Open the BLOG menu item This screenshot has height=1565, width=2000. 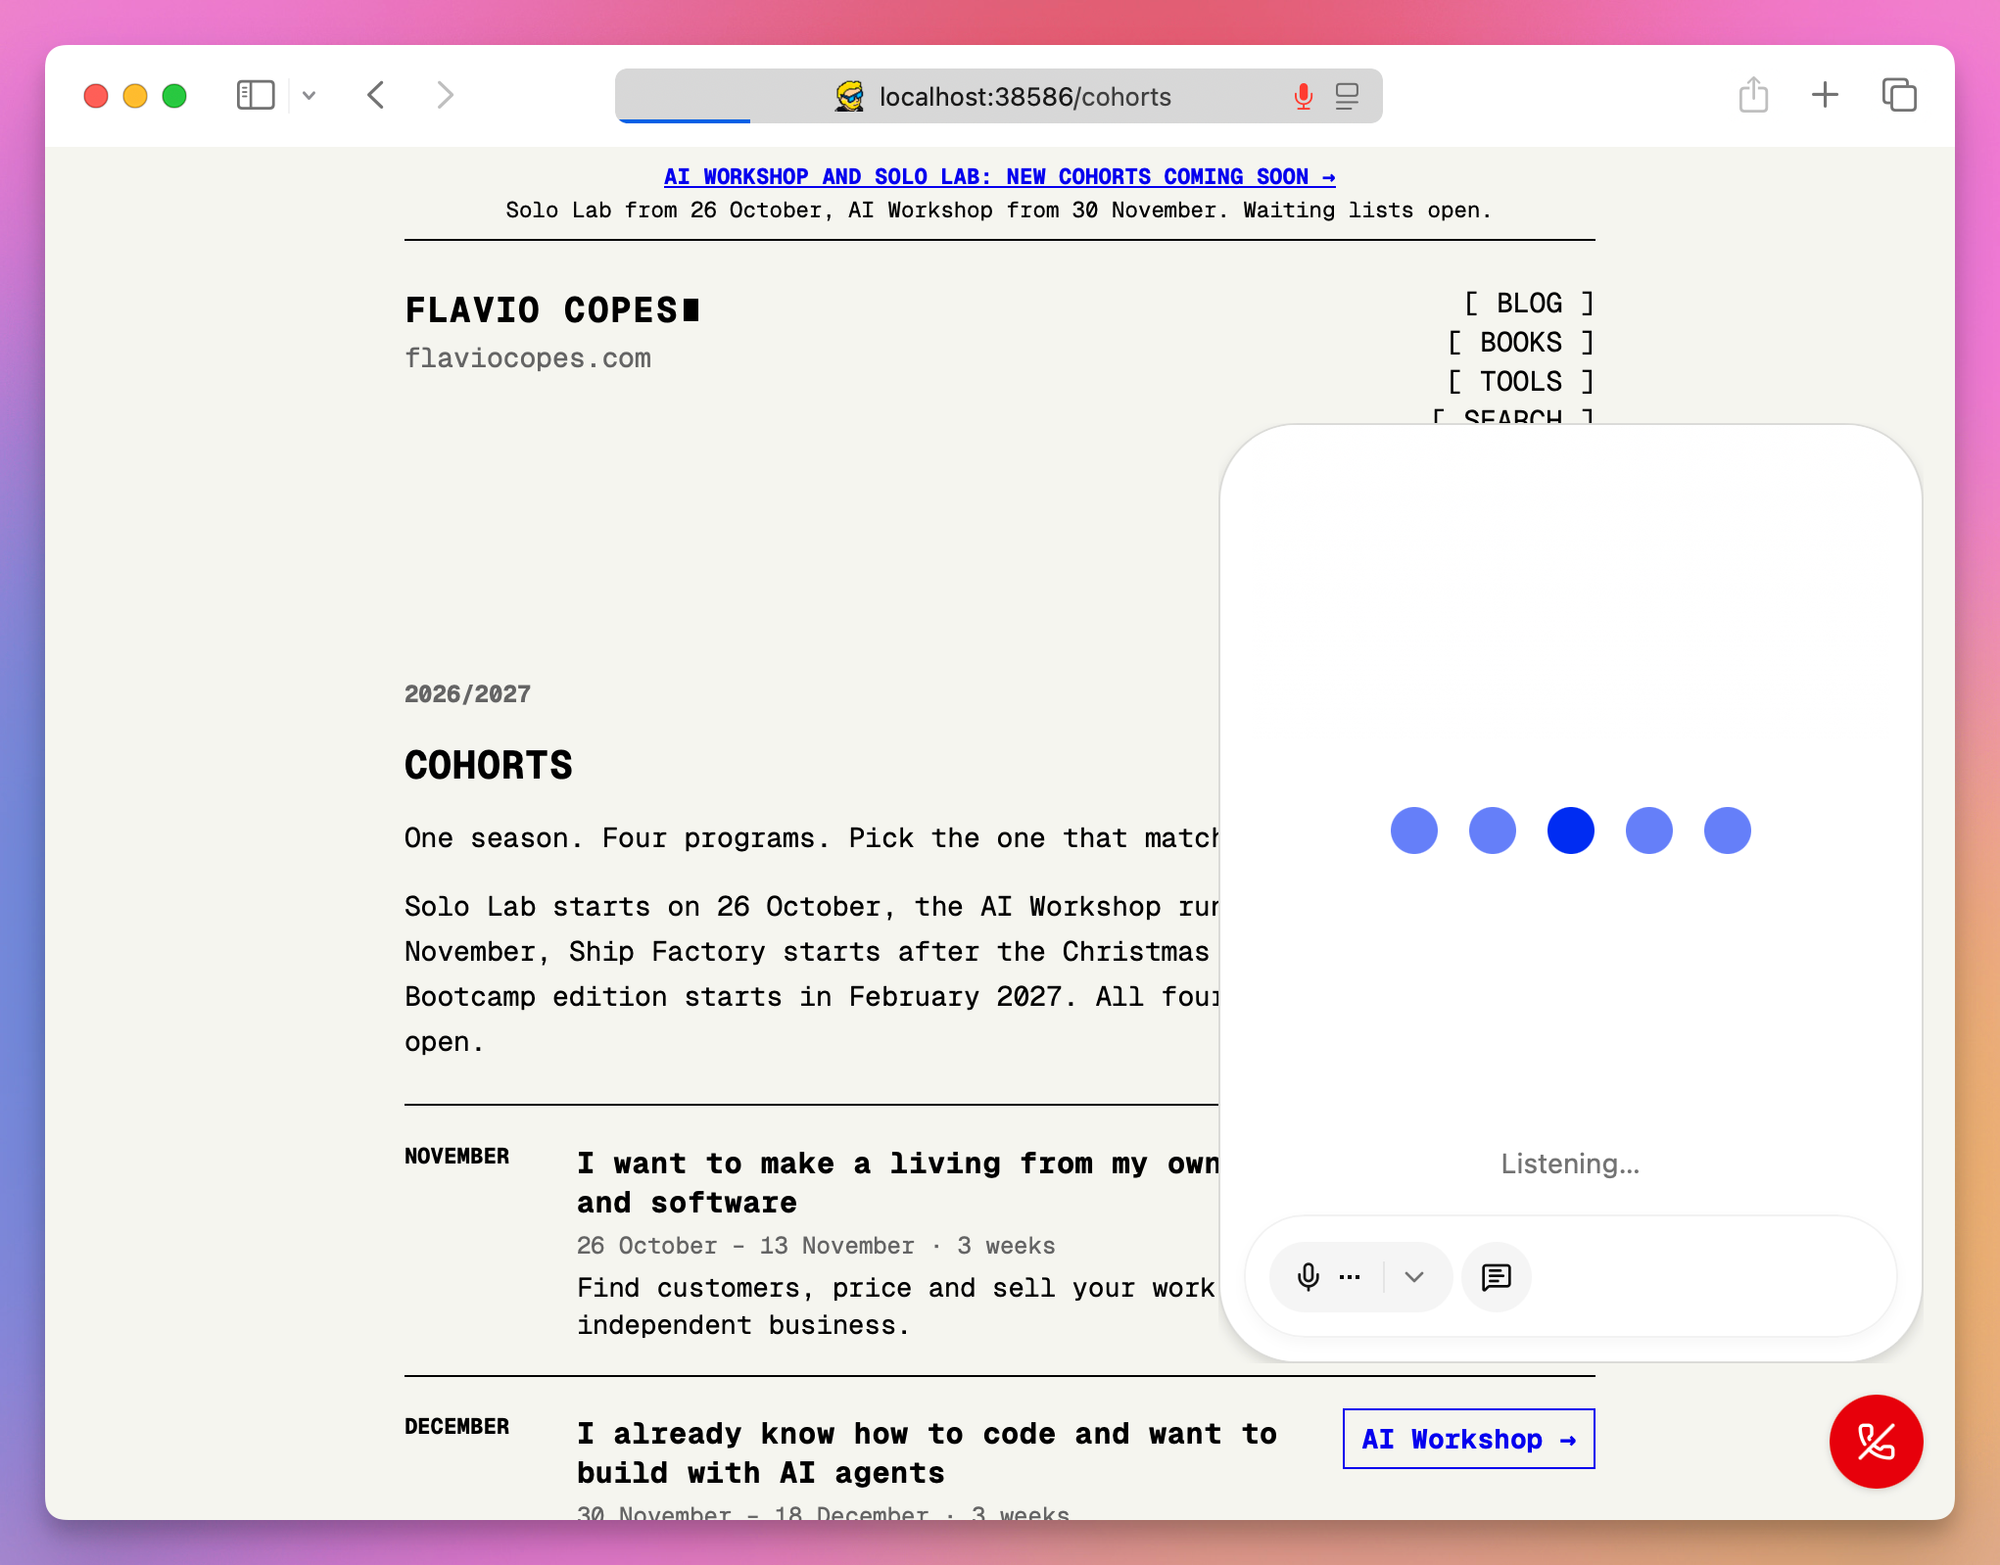[x=1529, y=303]
